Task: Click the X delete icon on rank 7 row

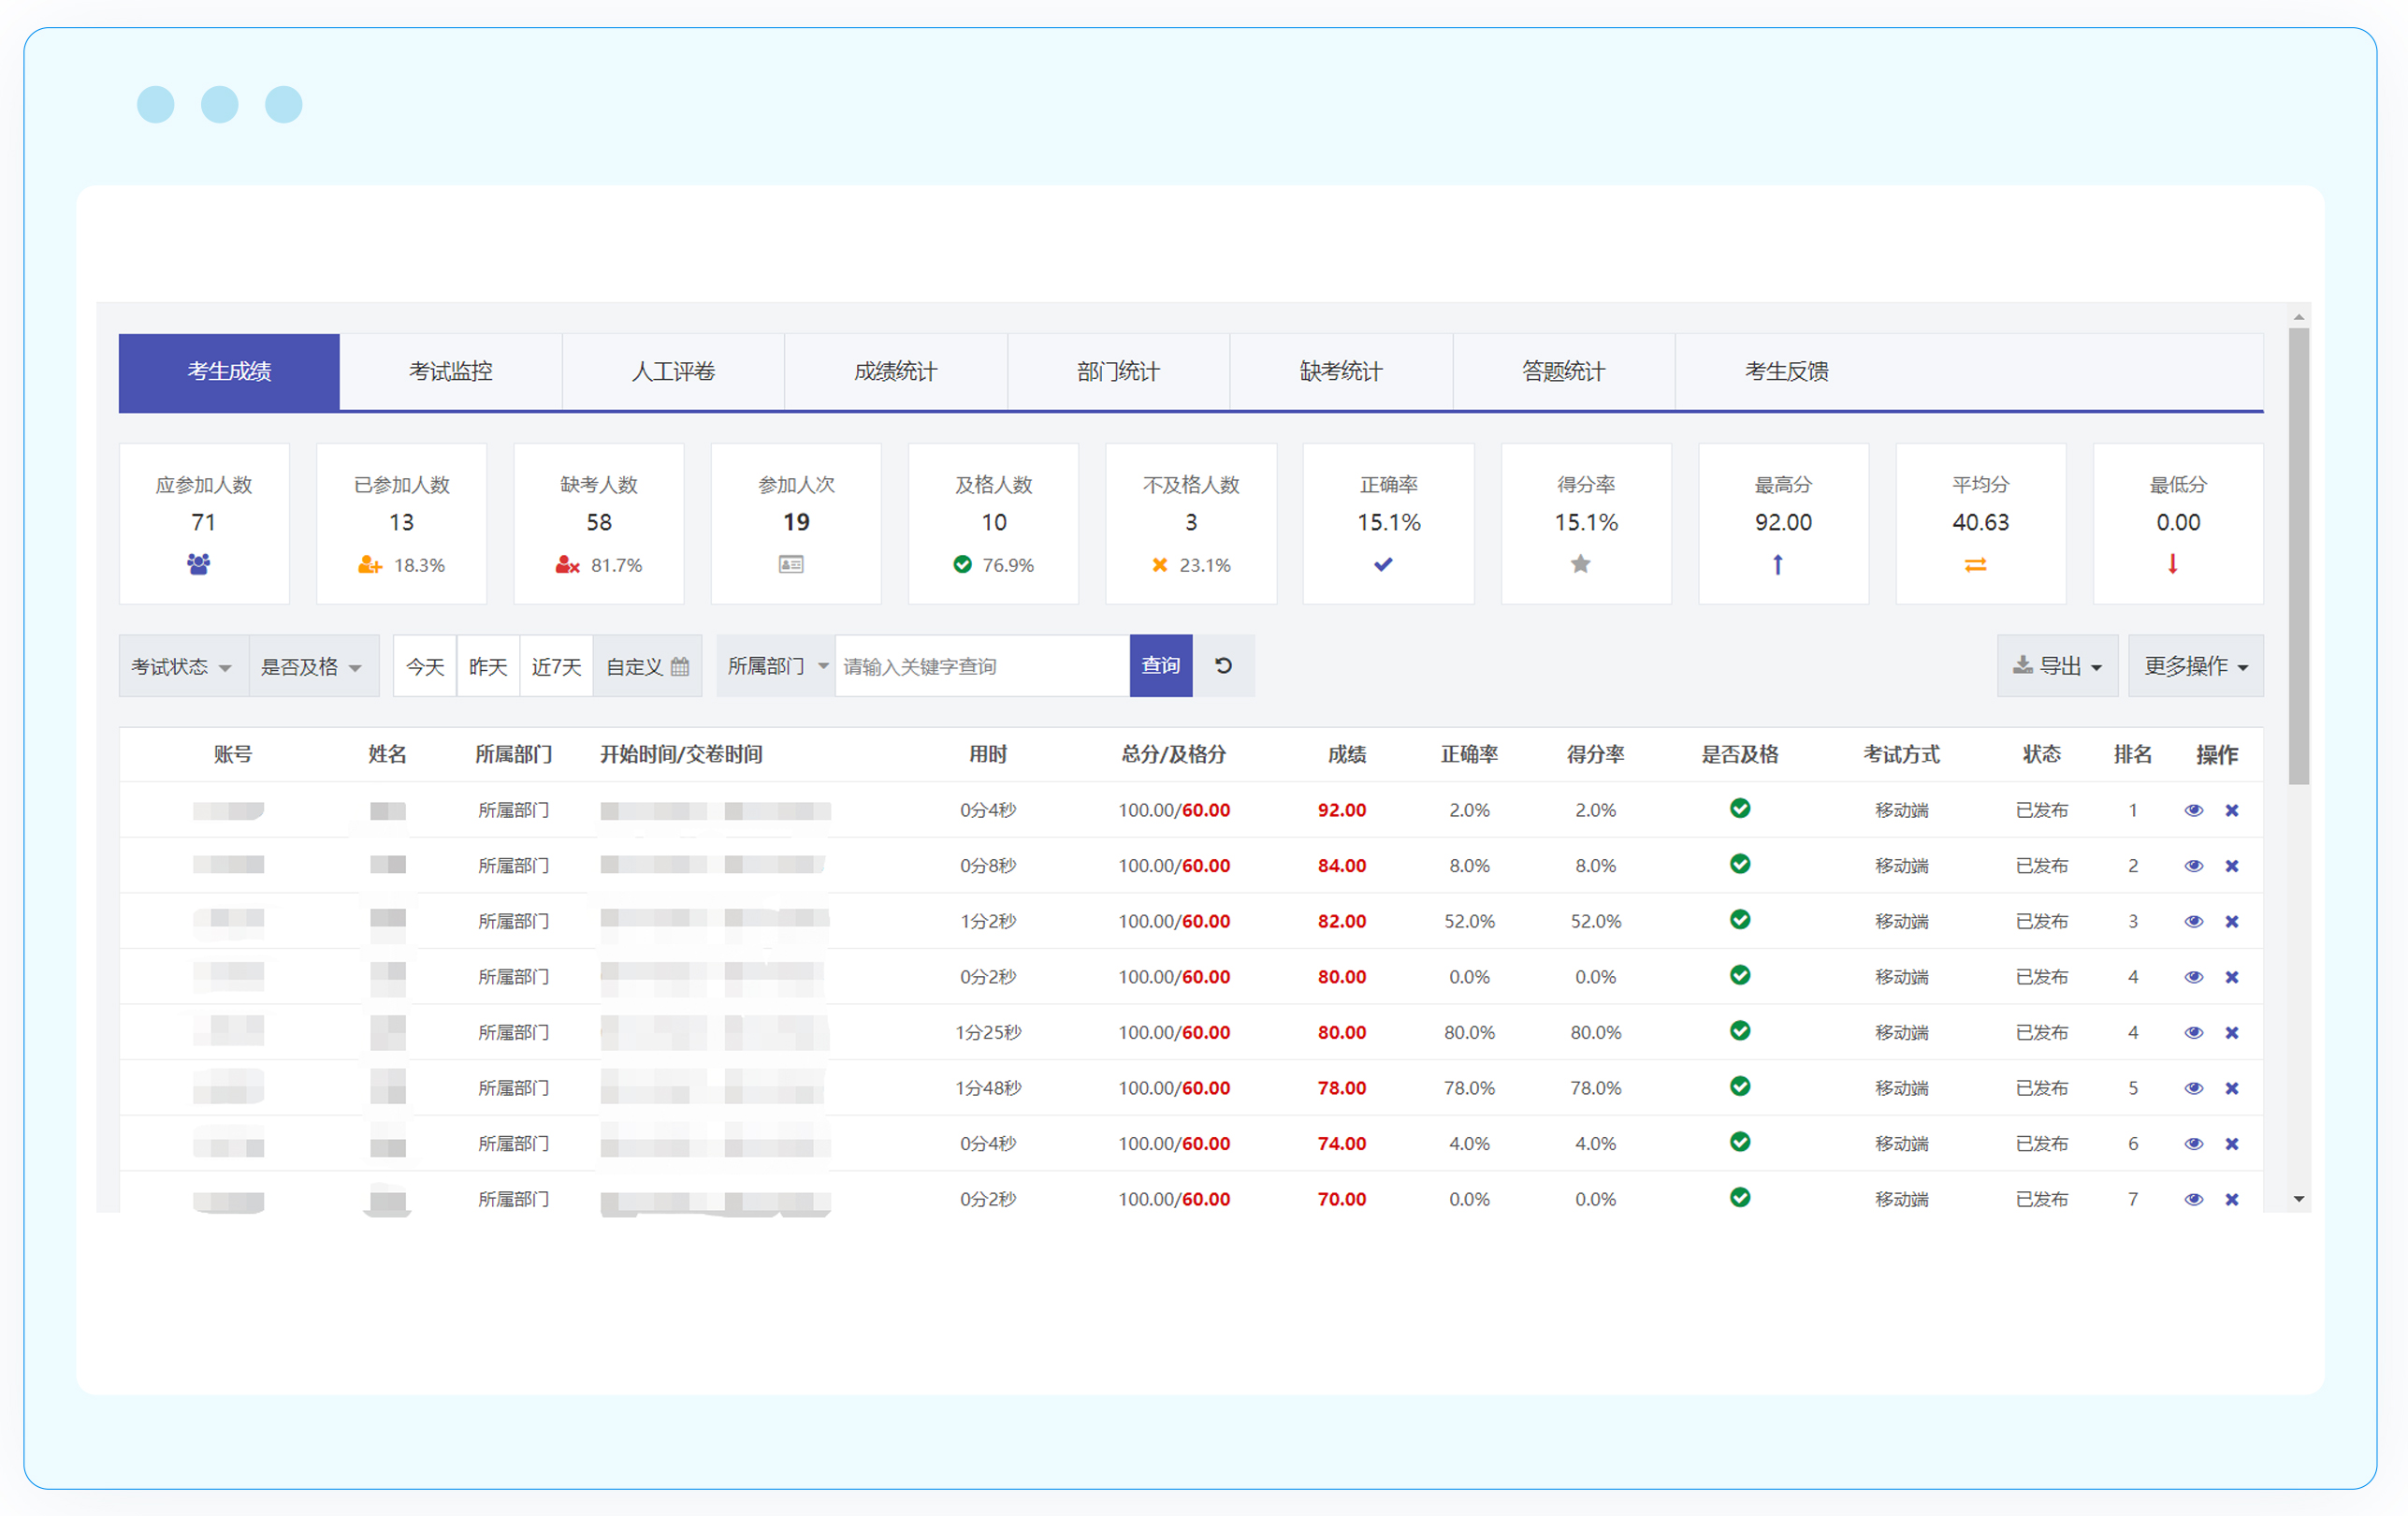Action: pyautogui.click(x=2231, y=1199)
